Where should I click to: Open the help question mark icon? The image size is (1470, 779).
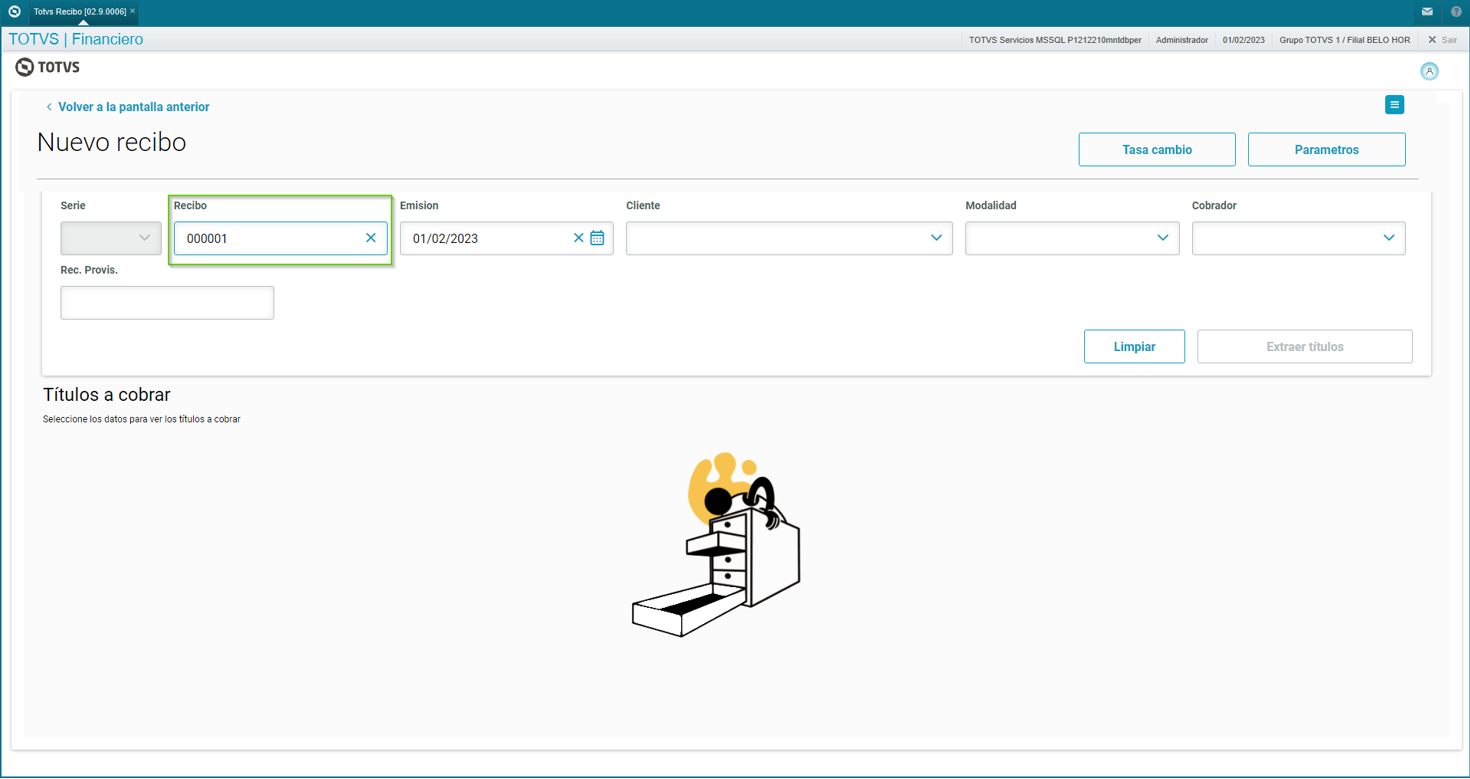[1456, 12]
